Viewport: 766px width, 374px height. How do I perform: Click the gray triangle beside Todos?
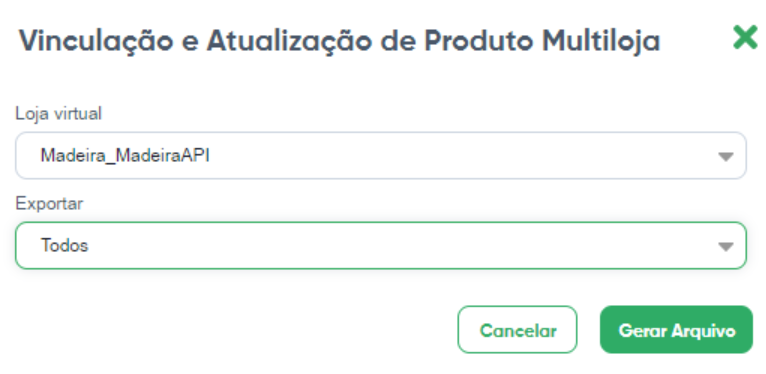click(x=726, y=247)
